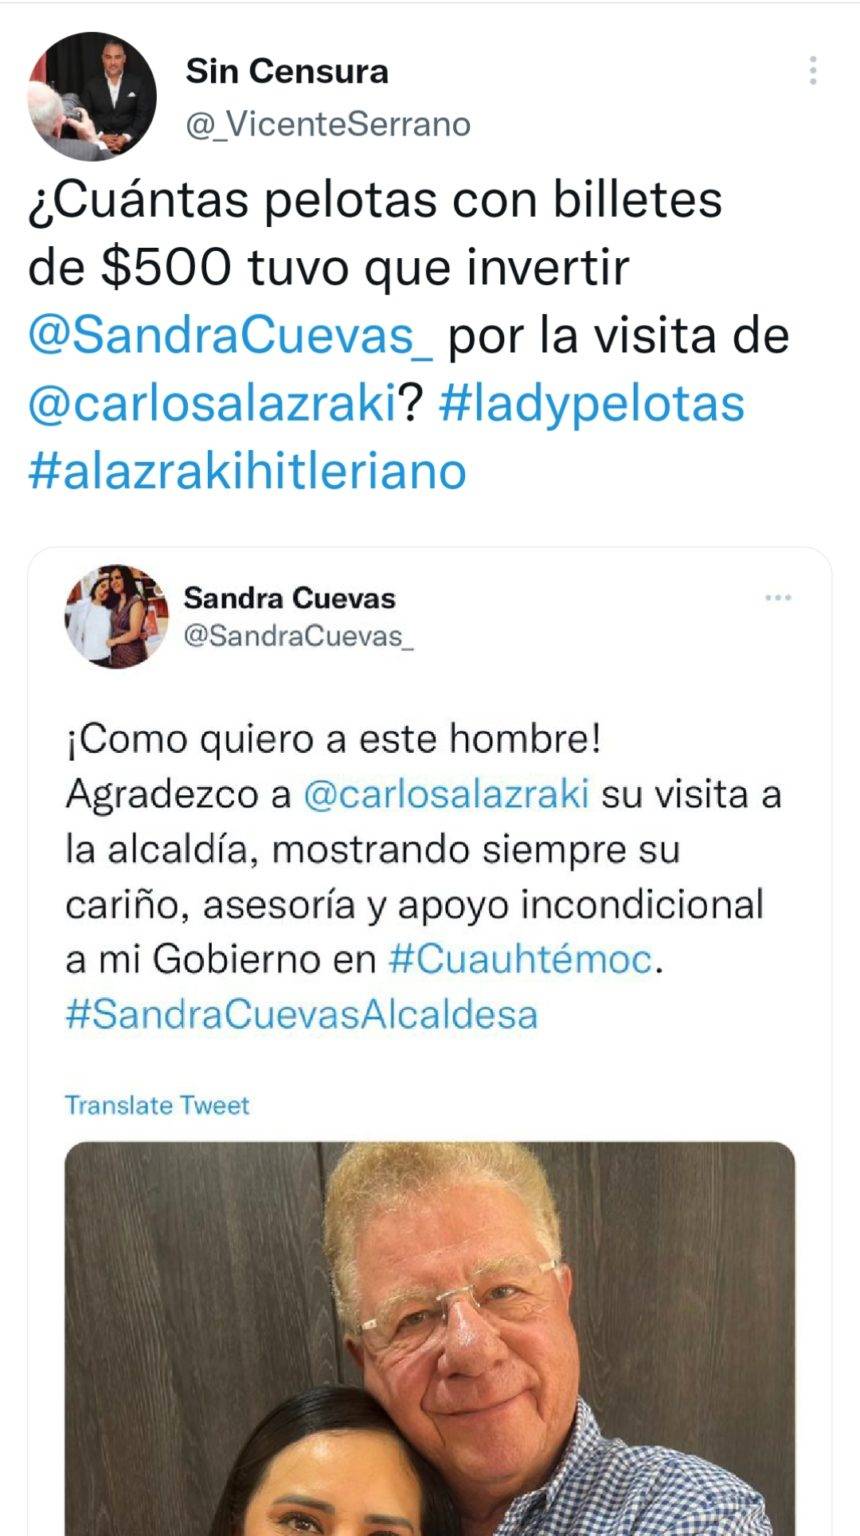The width and height of the screenshot is (860, 1536).
Task: Open the Sin Censura display name
Action: (287, 71)
